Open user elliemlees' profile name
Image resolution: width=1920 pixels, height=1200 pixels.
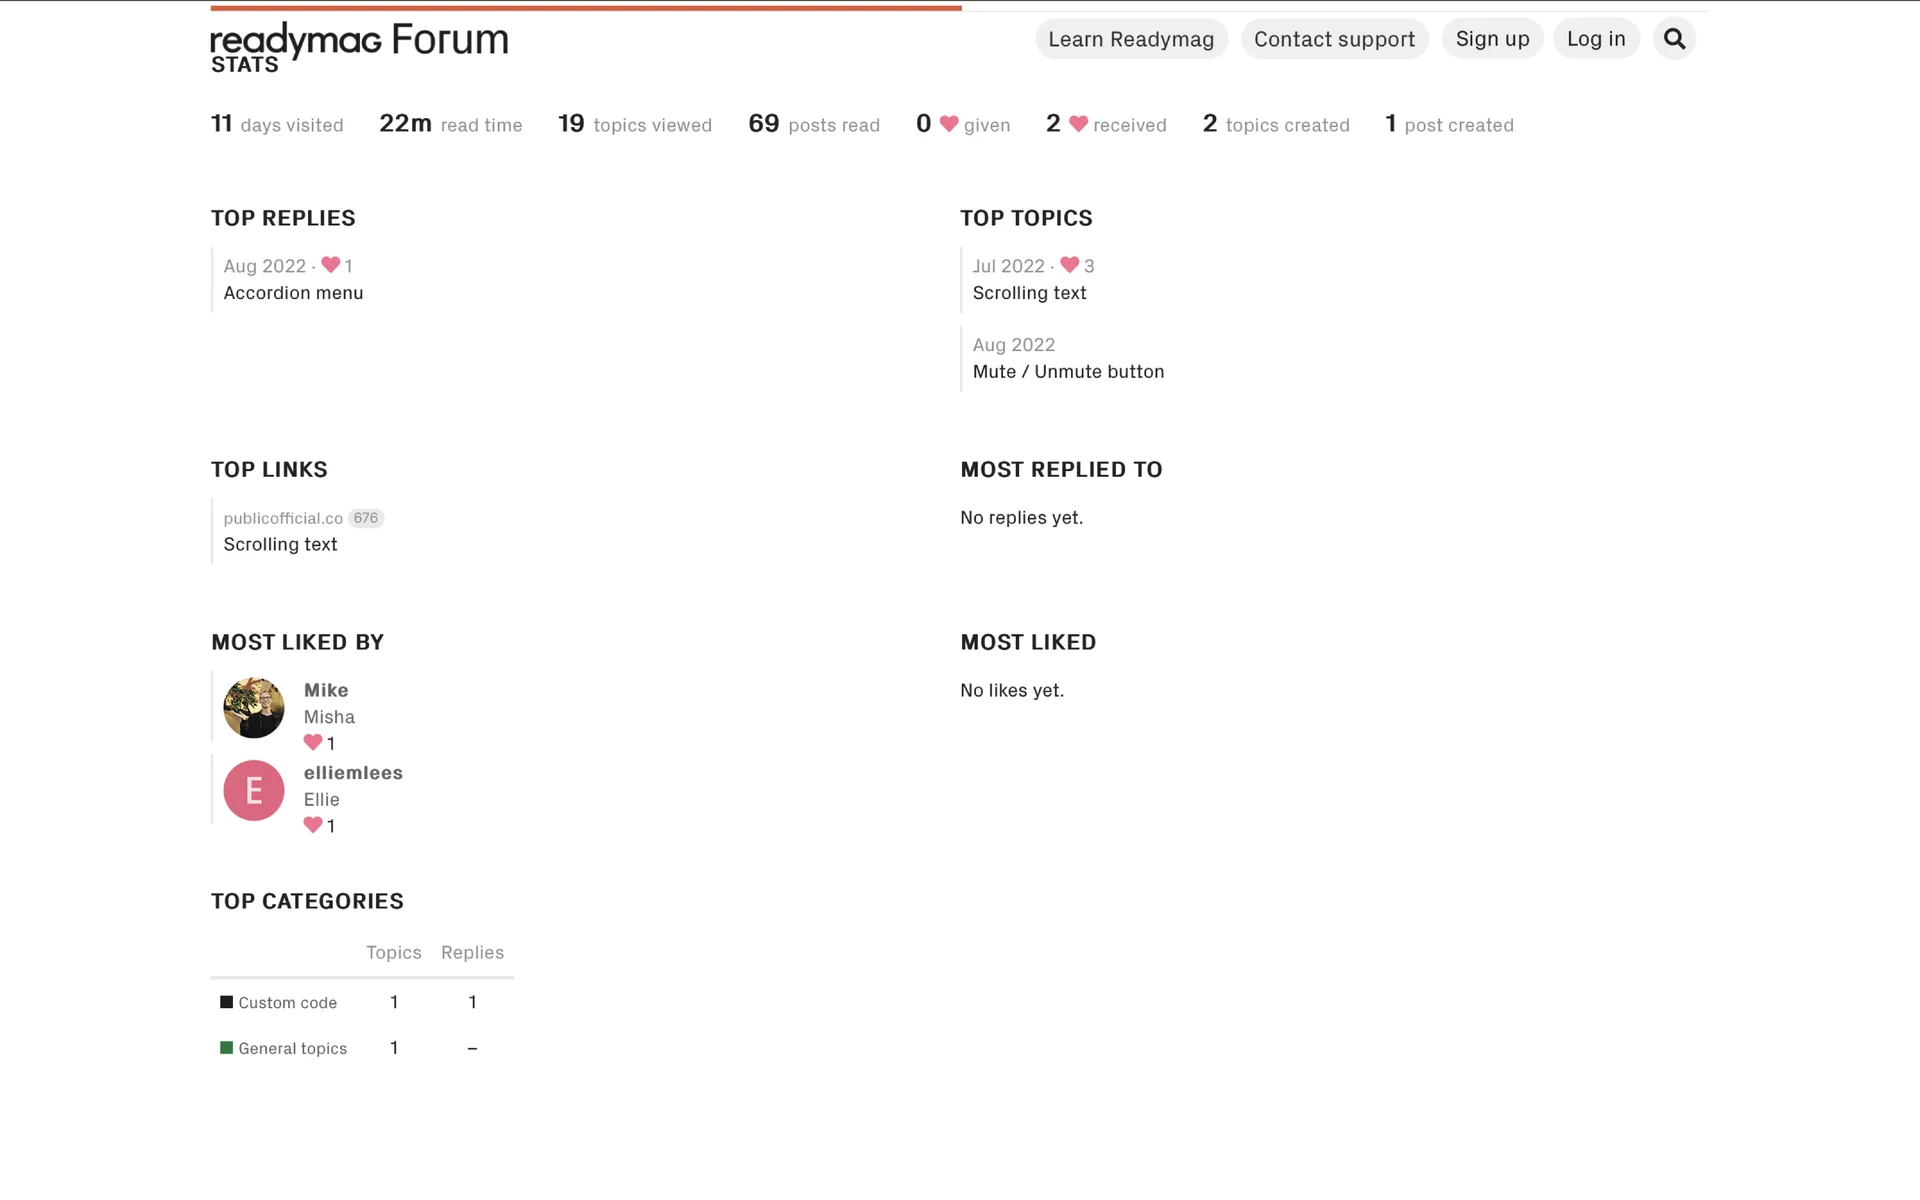point(353,773)
